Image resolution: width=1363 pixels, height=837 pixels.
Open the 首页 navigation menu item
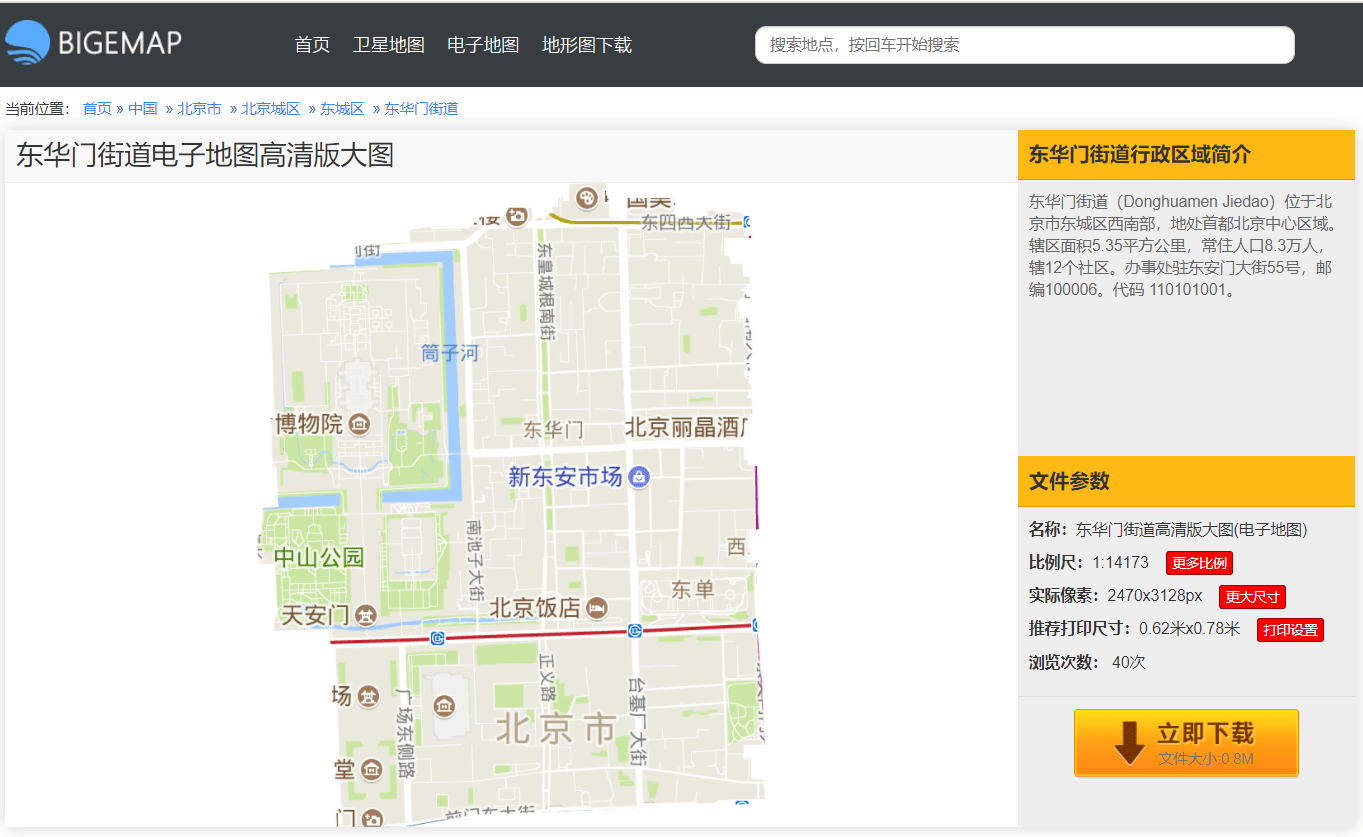(x=312, y=45)
